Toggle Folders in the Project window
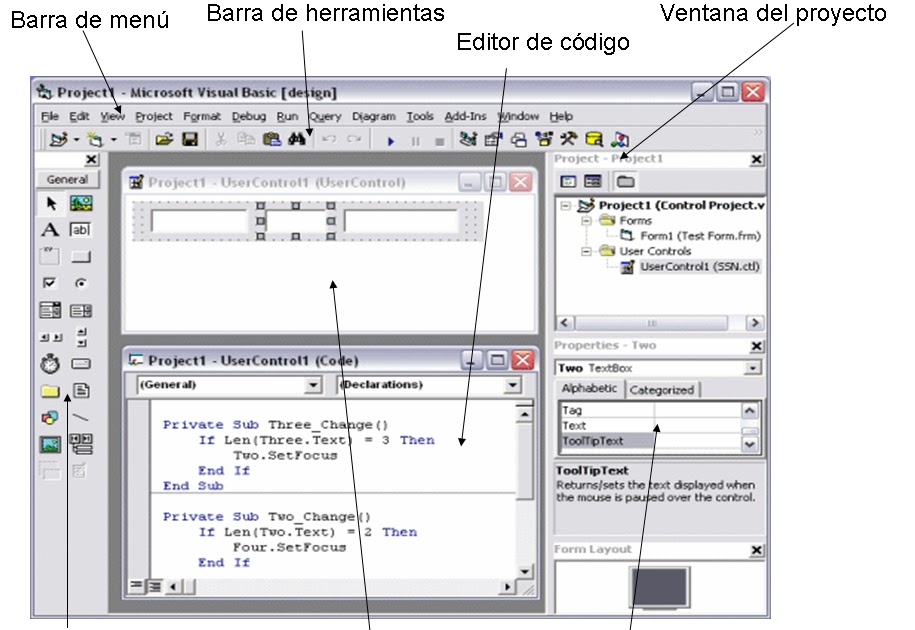 pyautogui.click(x=626, y=181)
